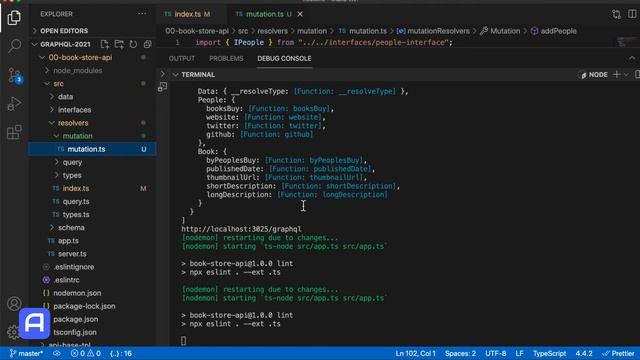The width and height of the screenshot is (640, 360).
Task: Switch to the OUTPUT panel tab
Action: tap(182, 58)
